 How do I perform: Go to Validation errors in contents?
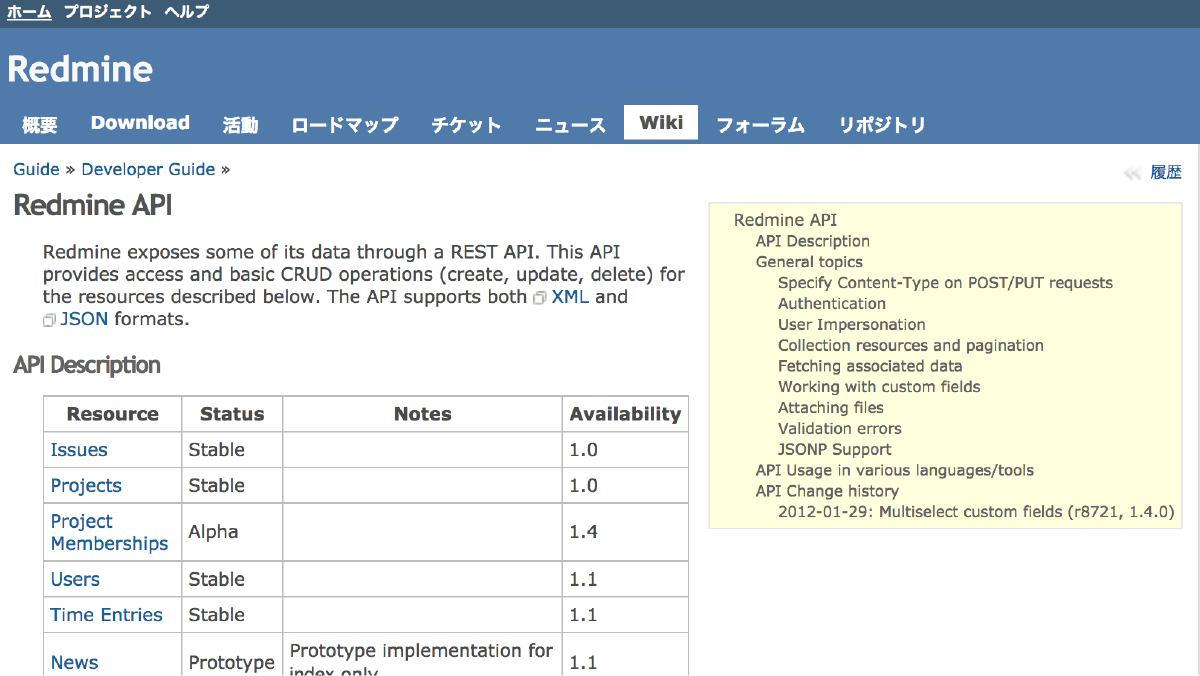point(840,429)
